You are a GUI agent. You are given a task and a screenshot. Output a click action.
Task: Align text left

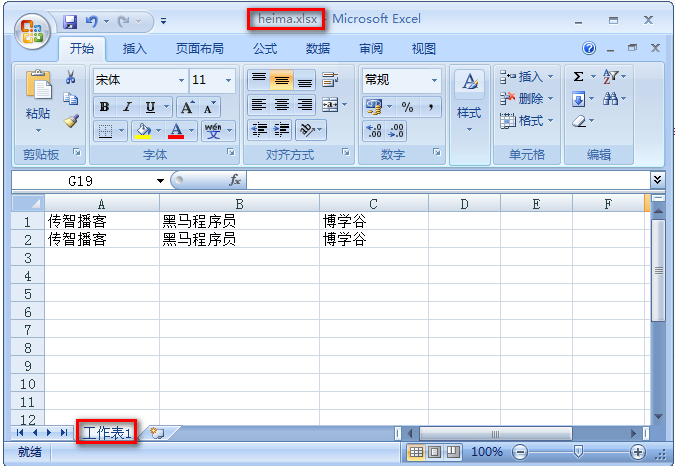pos(259,105)
